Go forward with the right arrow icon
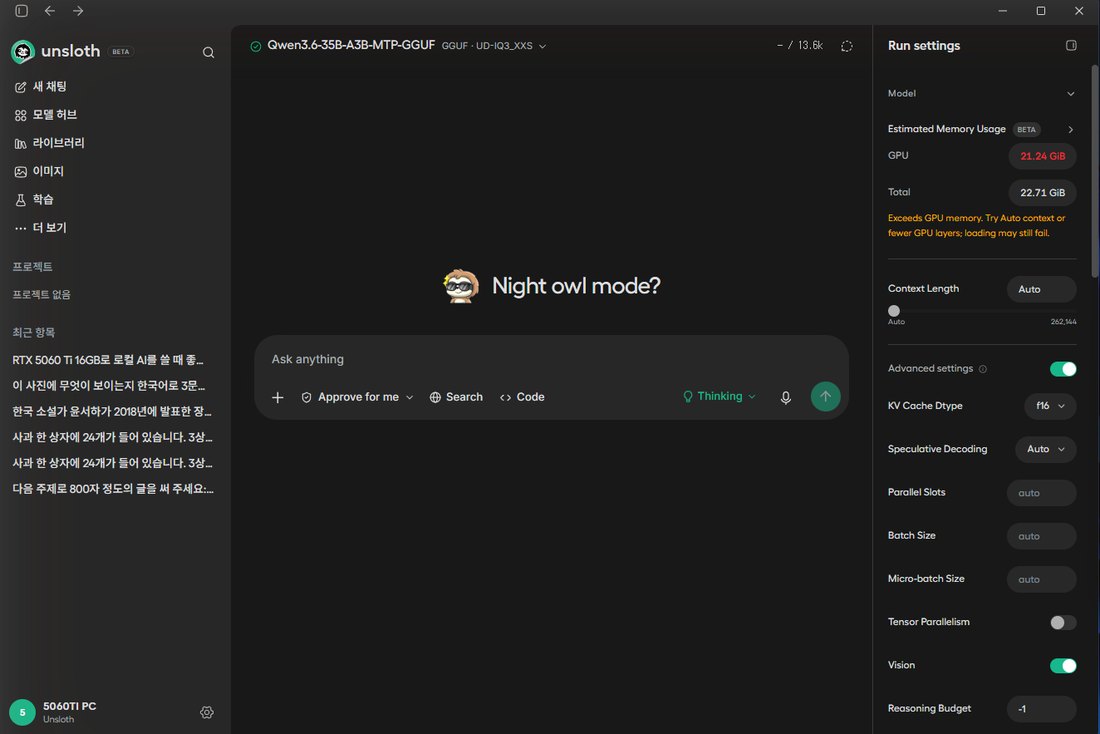The width and height of the screenshot is (1100, 734). 78,11
